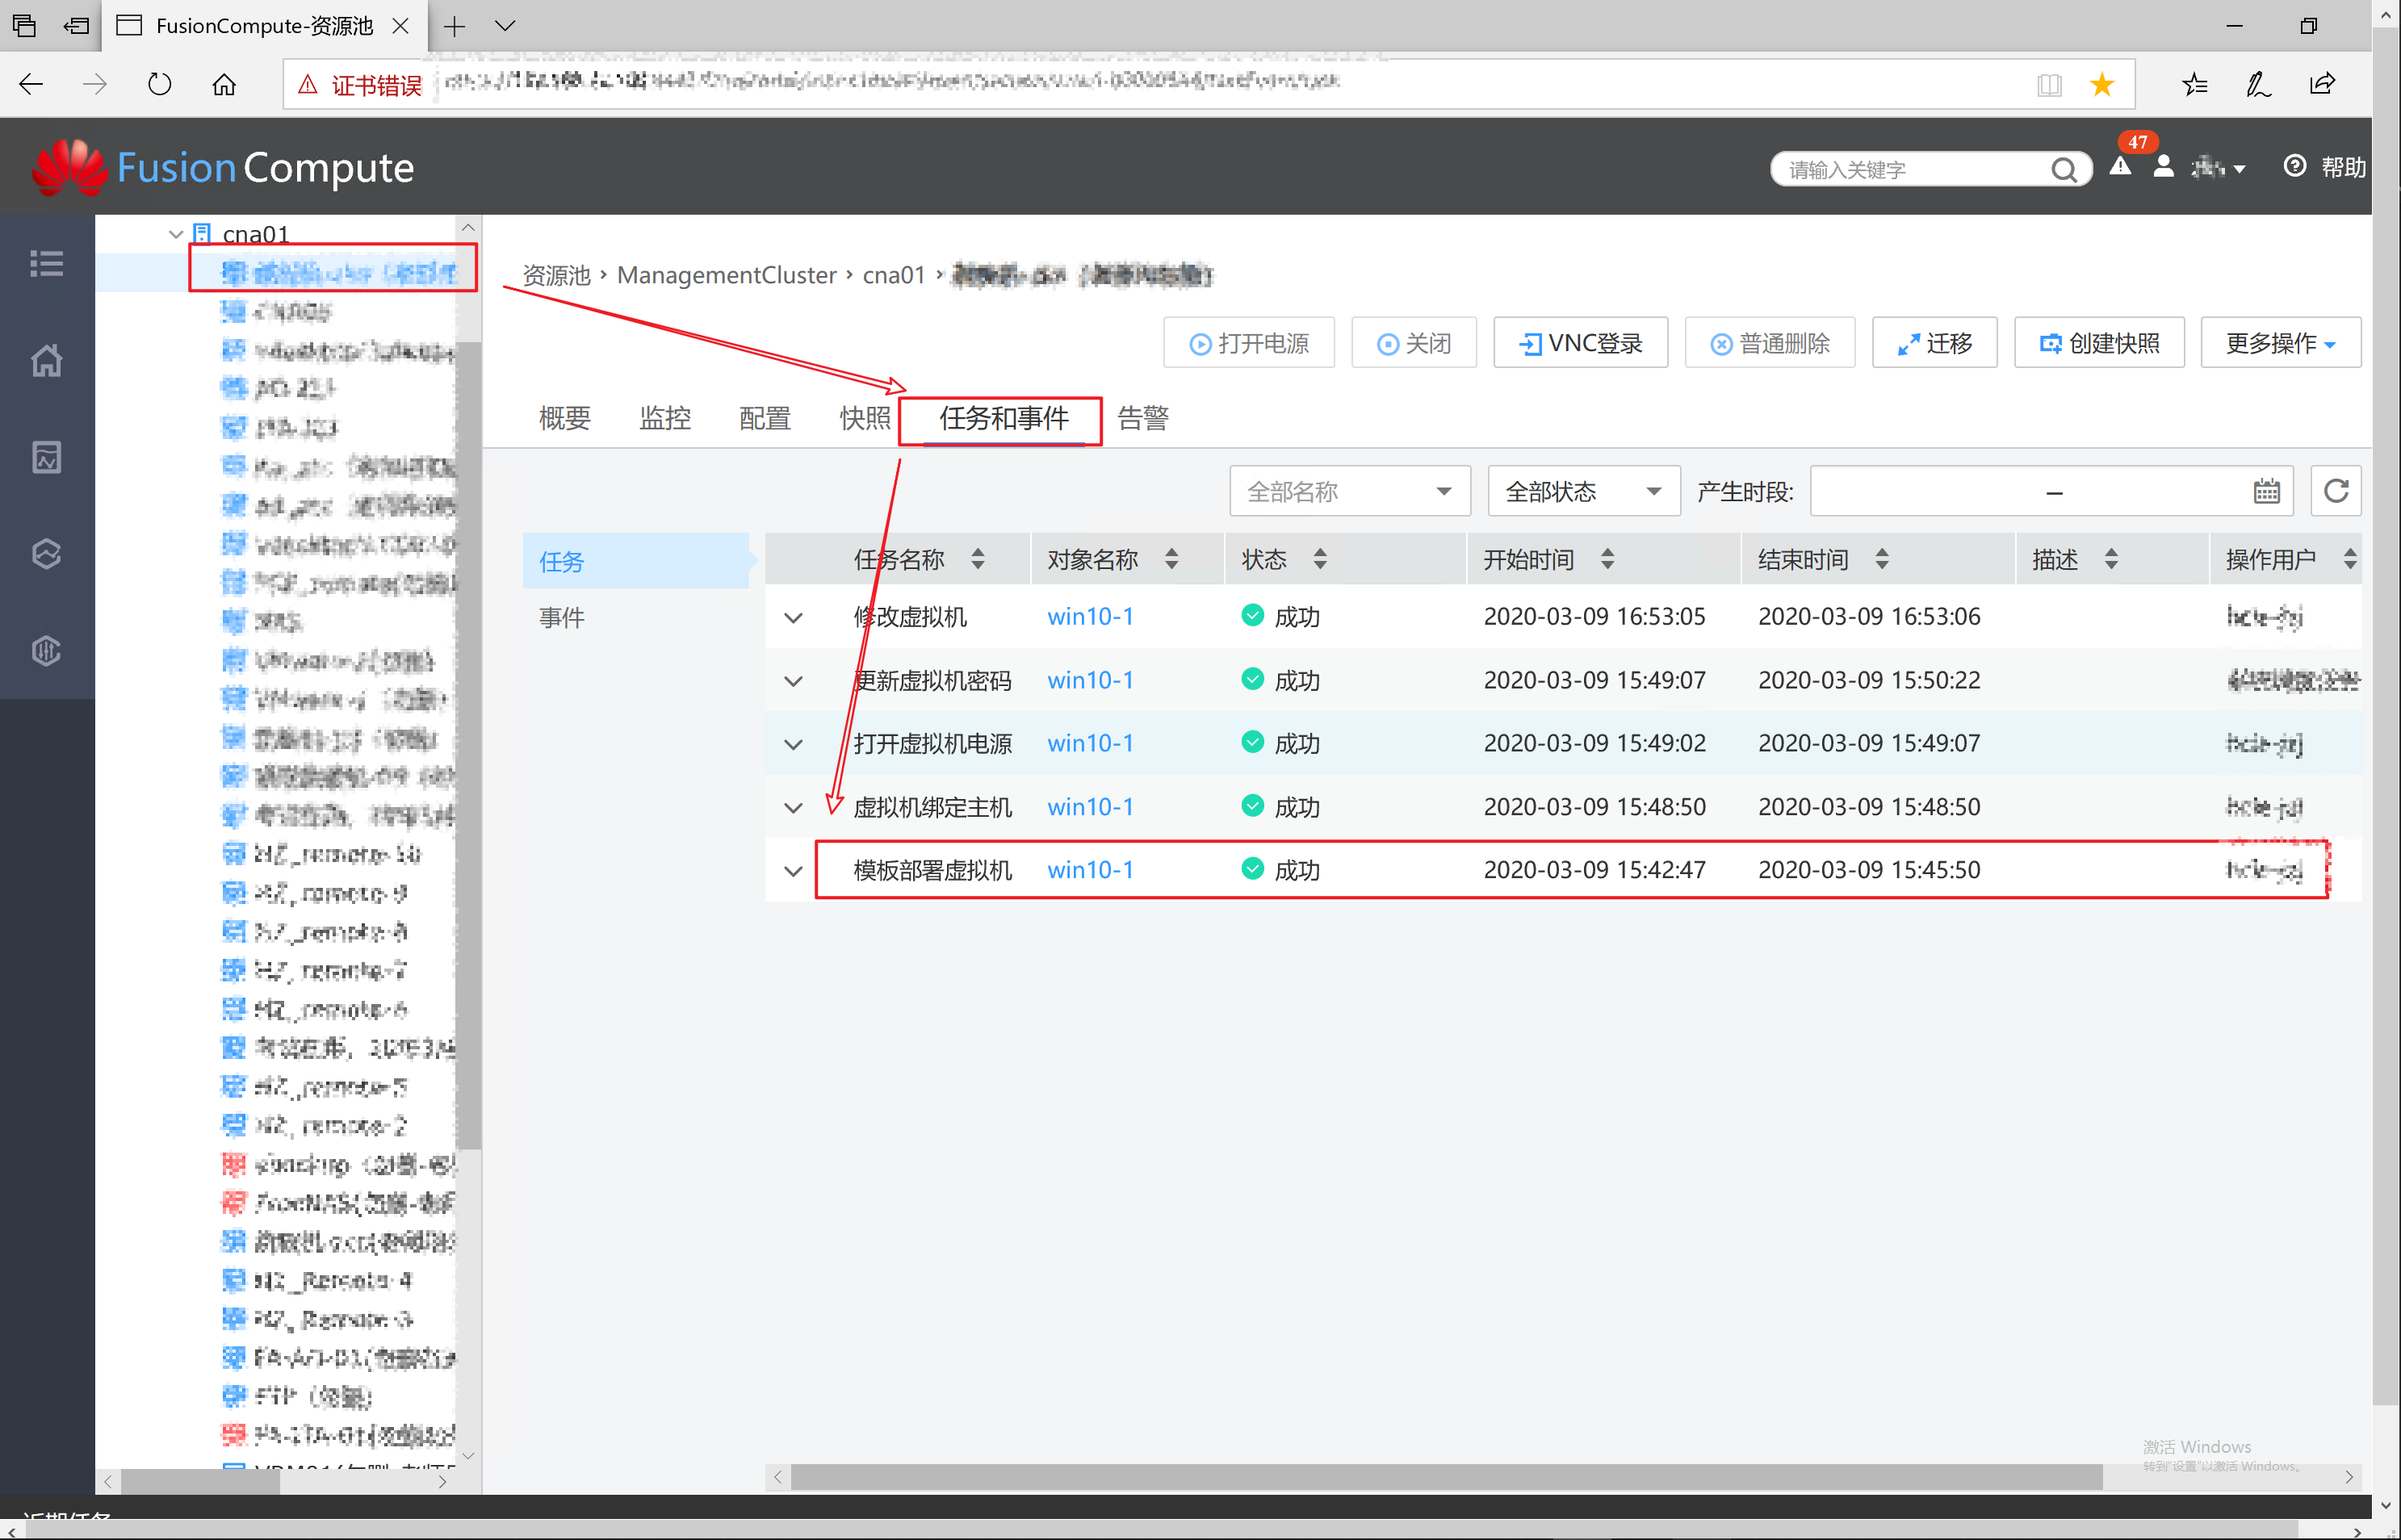
Task: Click the search magnifier icon in the header
Action: tap(2063, 170)
